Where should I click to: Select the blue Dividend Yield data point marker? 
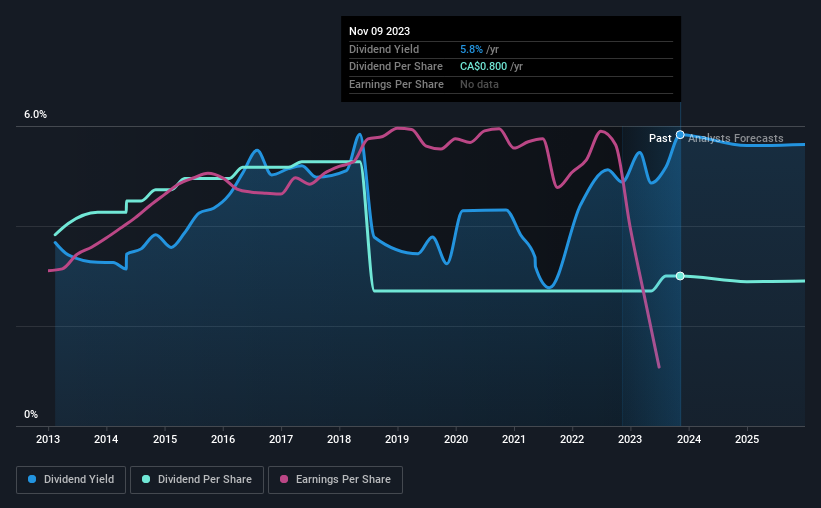pyautogui.click(x=680, y=134)
